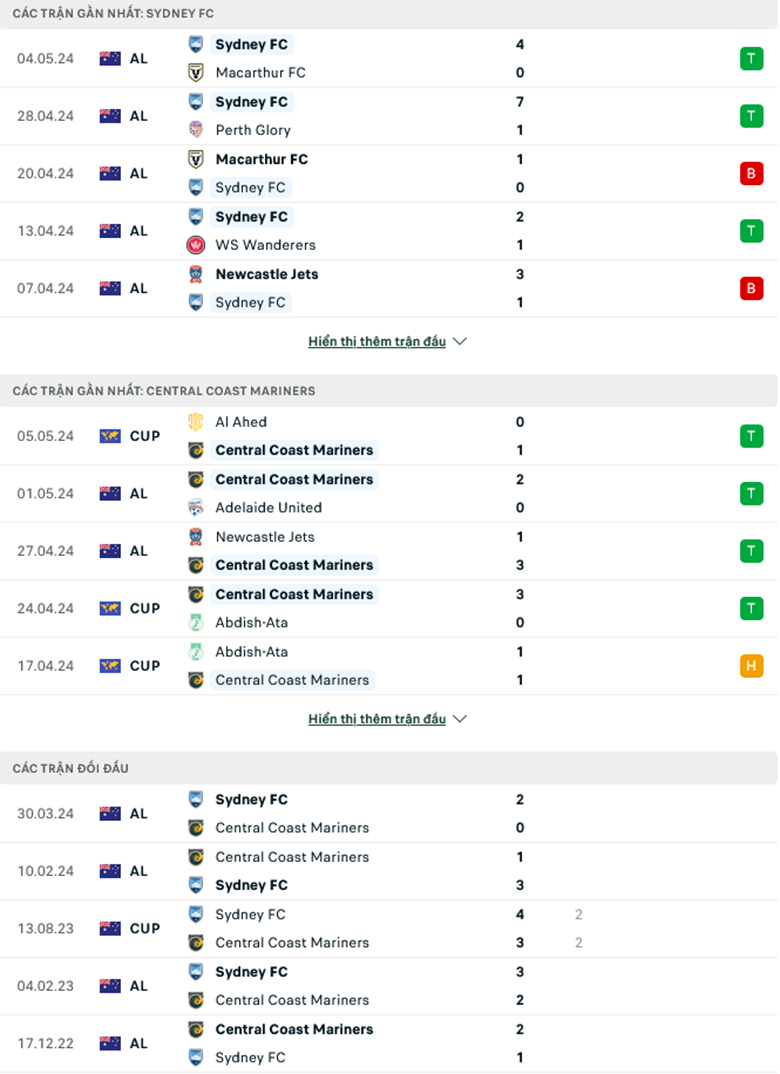
Task: Click the Perth Glory club crest icon
Action: pyautogui.click(x=196, y=130)
